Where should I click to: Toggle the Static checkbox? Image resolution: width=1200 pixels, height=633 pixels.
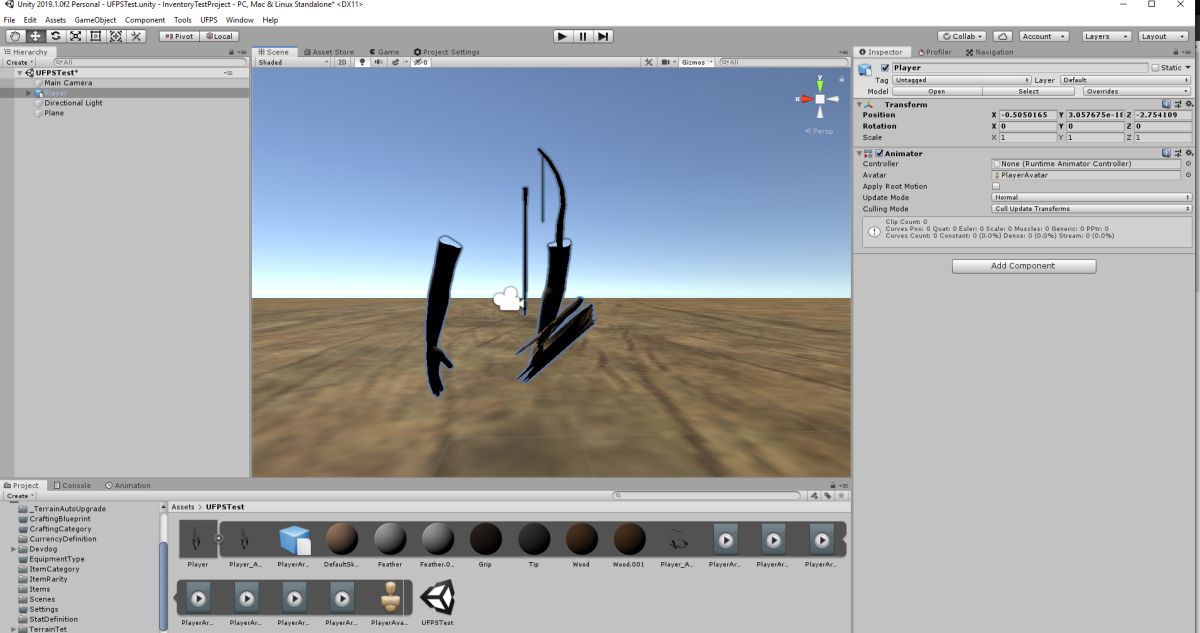1156,68
